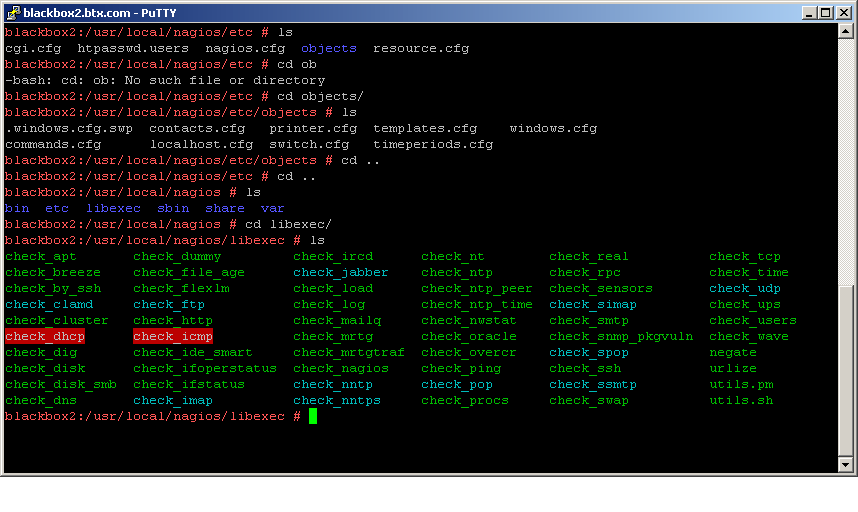Click the text '.windows.cfg.swp'

pyautogui.click(x=69, y=129)
